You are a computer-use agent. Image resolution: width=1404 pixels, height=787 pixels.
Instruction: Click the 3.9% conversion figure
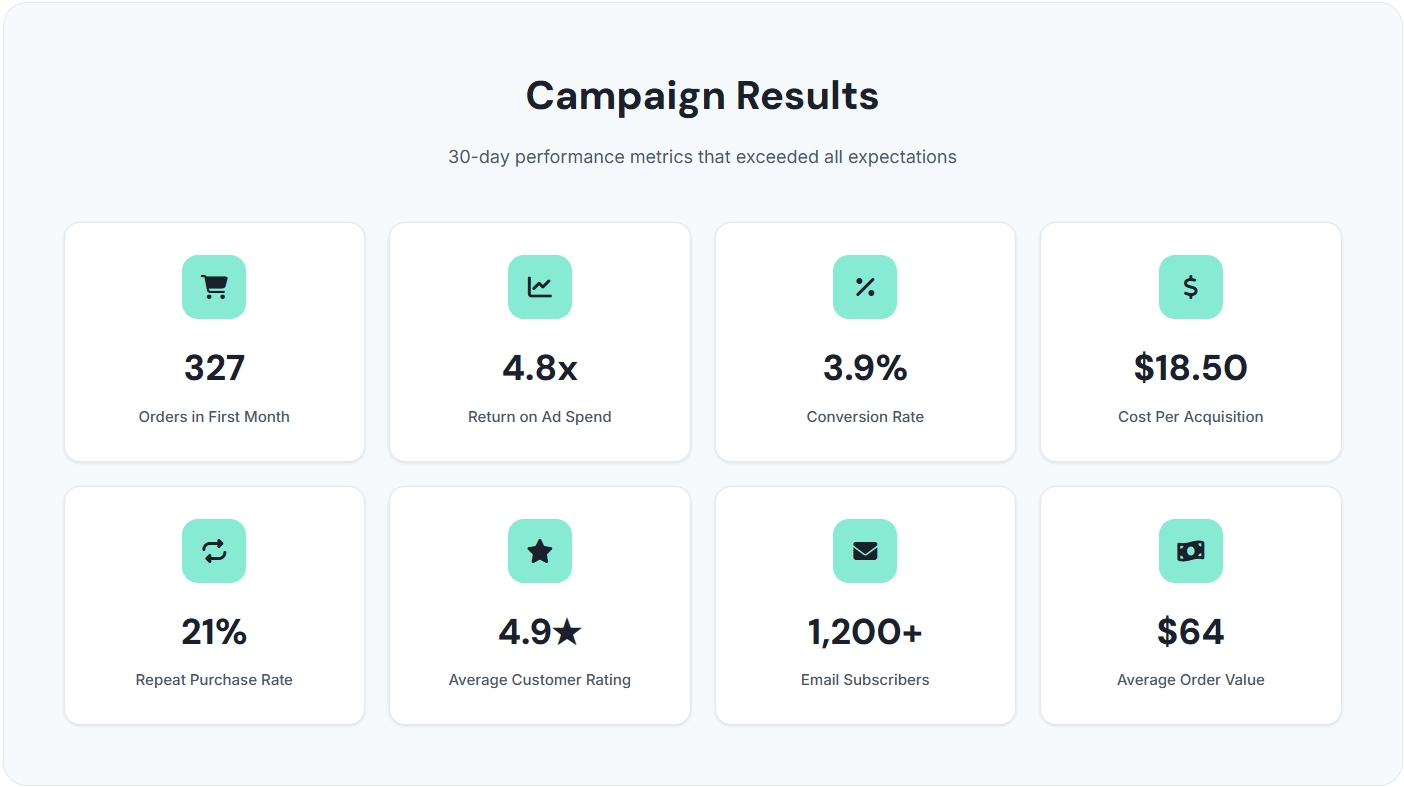tap(865, 368)
